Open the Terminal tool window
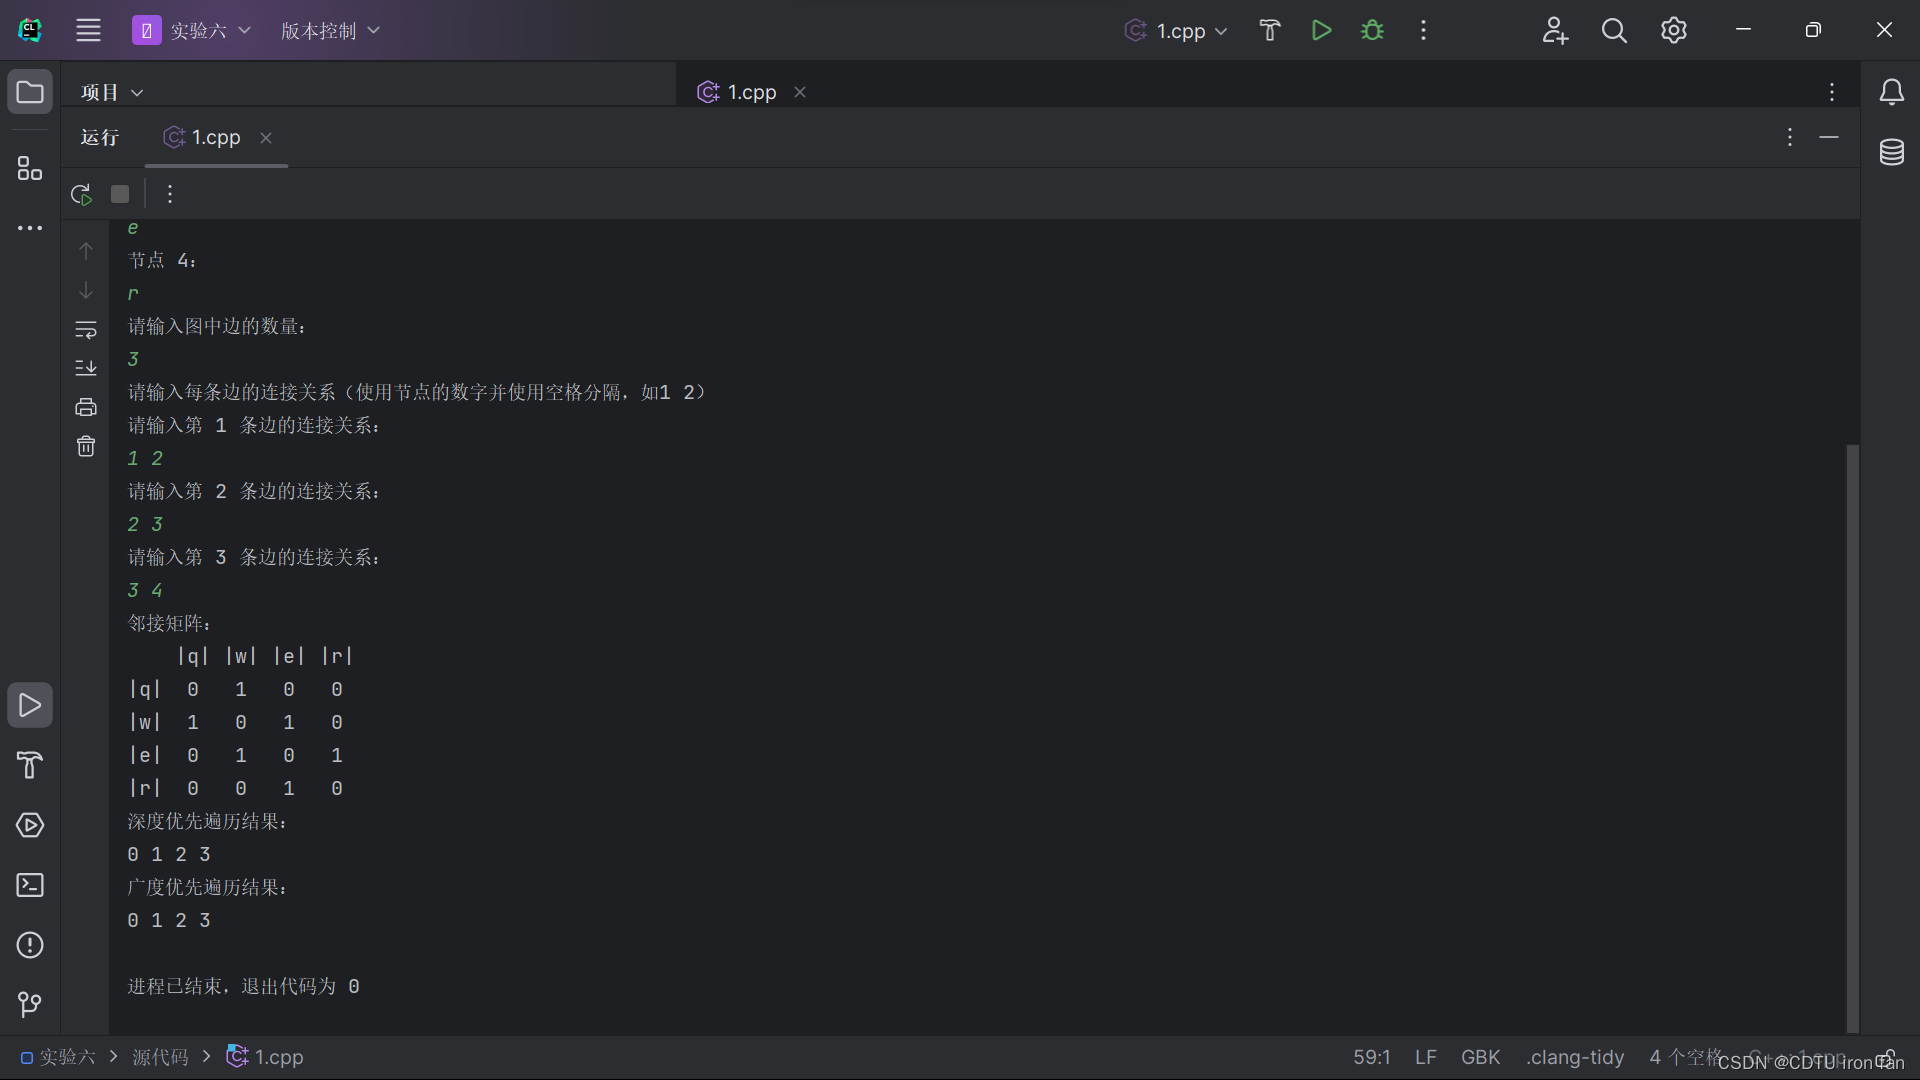The width and height of the screenshot is (1920, 1080). pyautogui.click(x=30, y=885)
